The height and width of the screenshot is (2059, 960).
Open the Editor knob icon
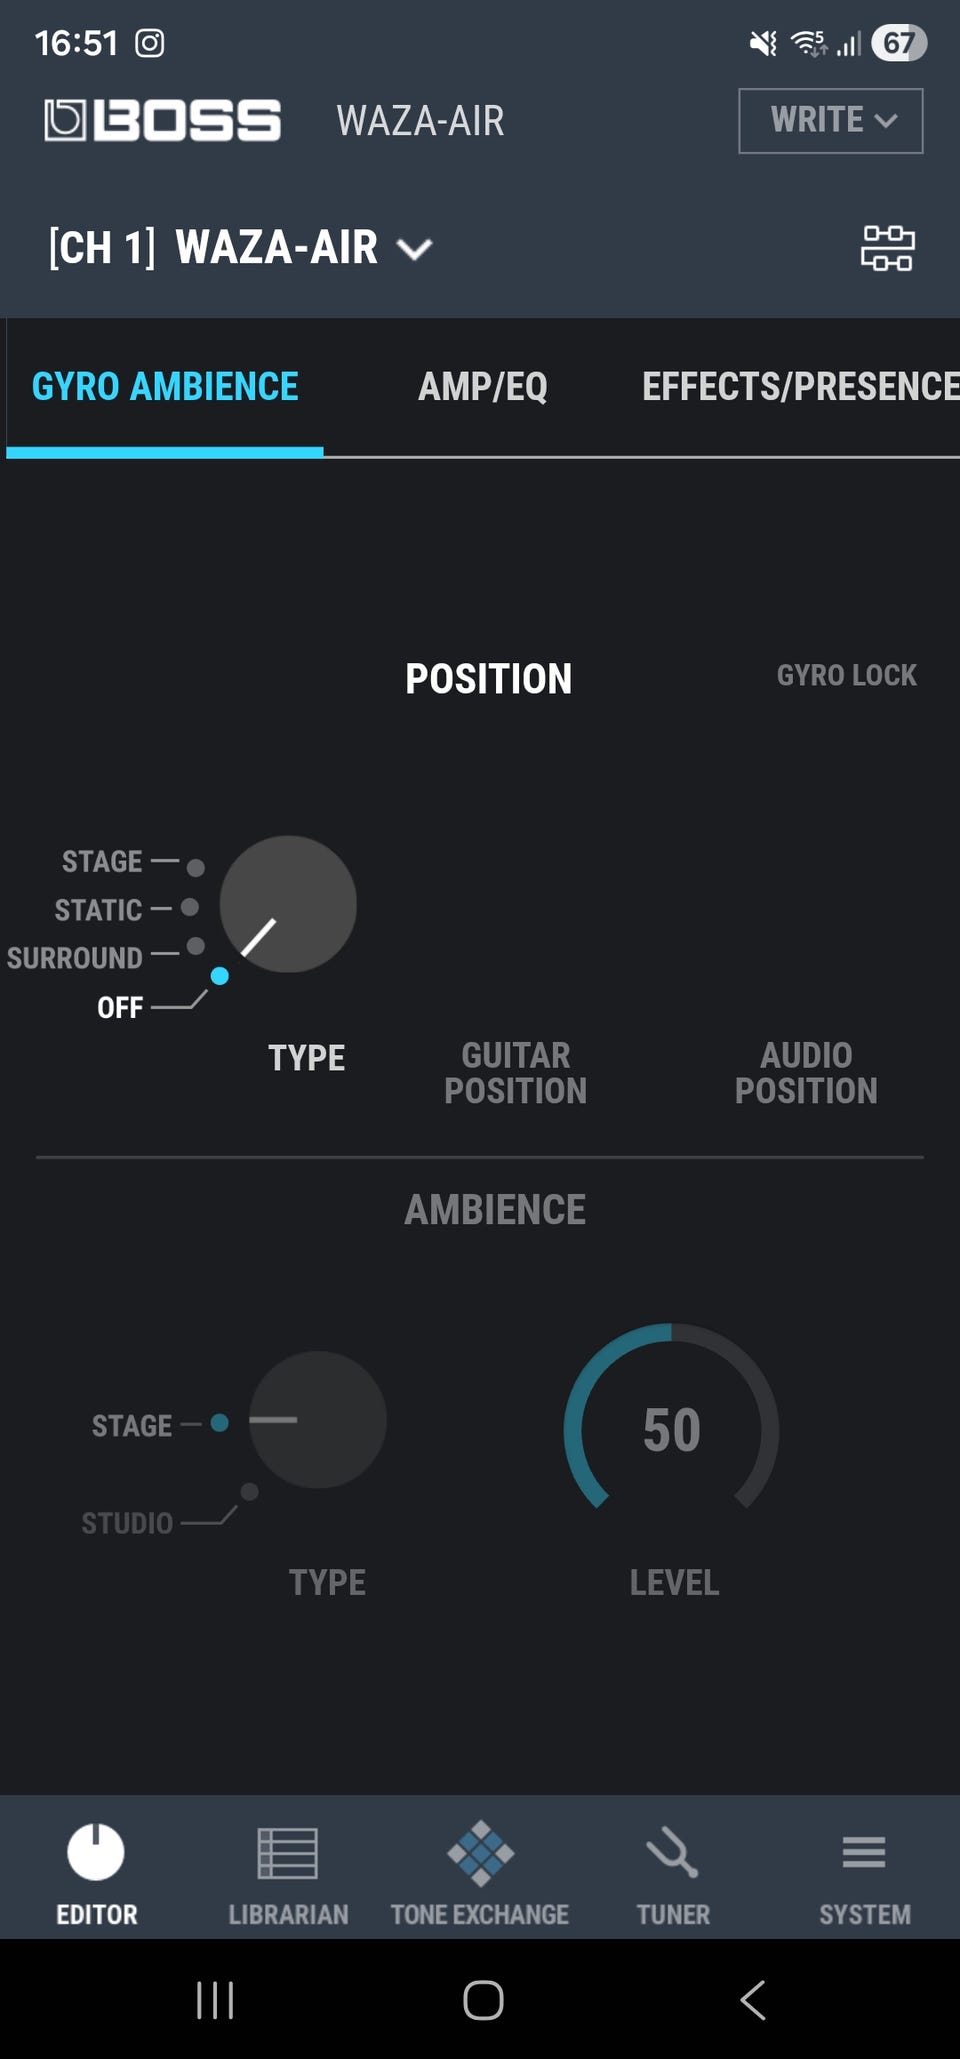pos(96,1852)
